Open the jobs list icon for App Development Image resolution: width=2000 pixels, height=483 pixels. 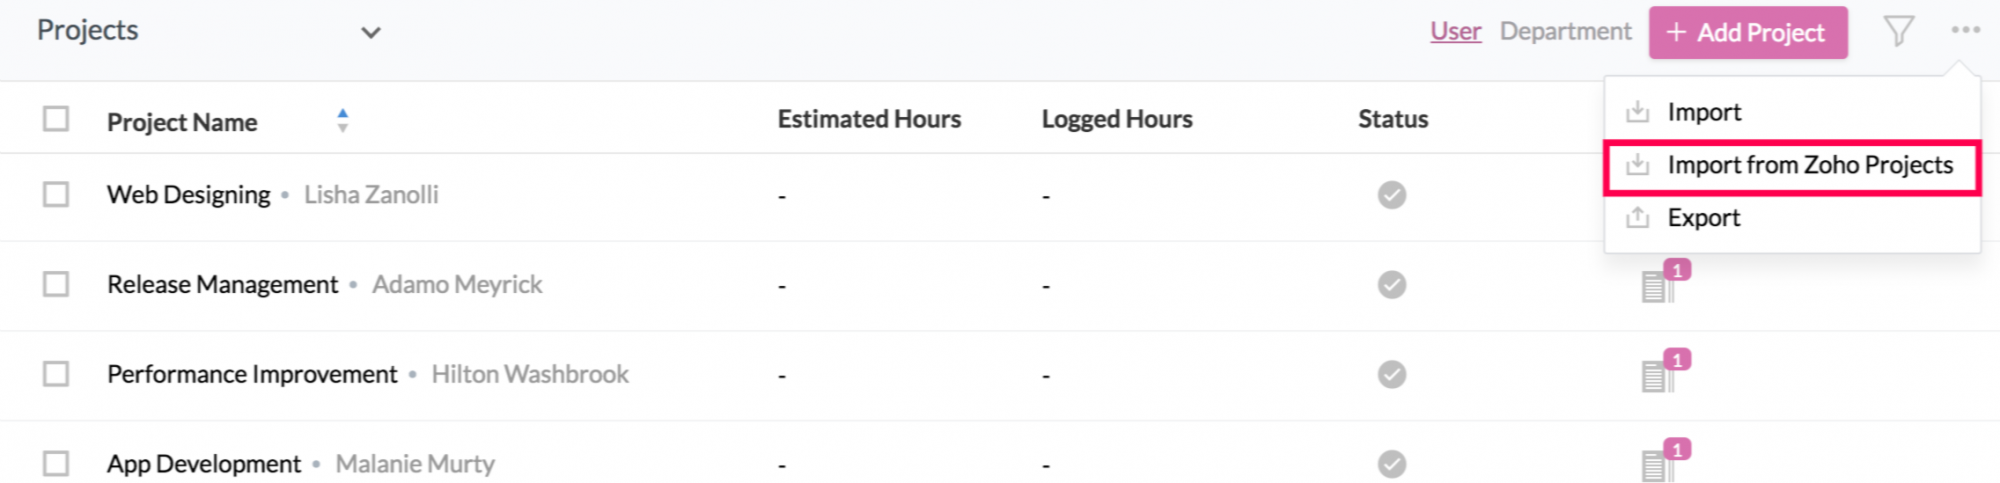[1657, 465]
